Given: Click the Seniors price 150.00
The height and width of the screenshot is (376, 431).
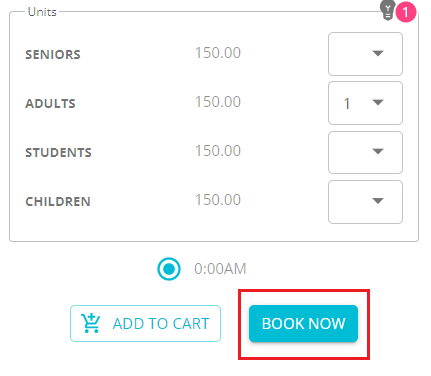Looking at the screenshot, I should [218, 53].
